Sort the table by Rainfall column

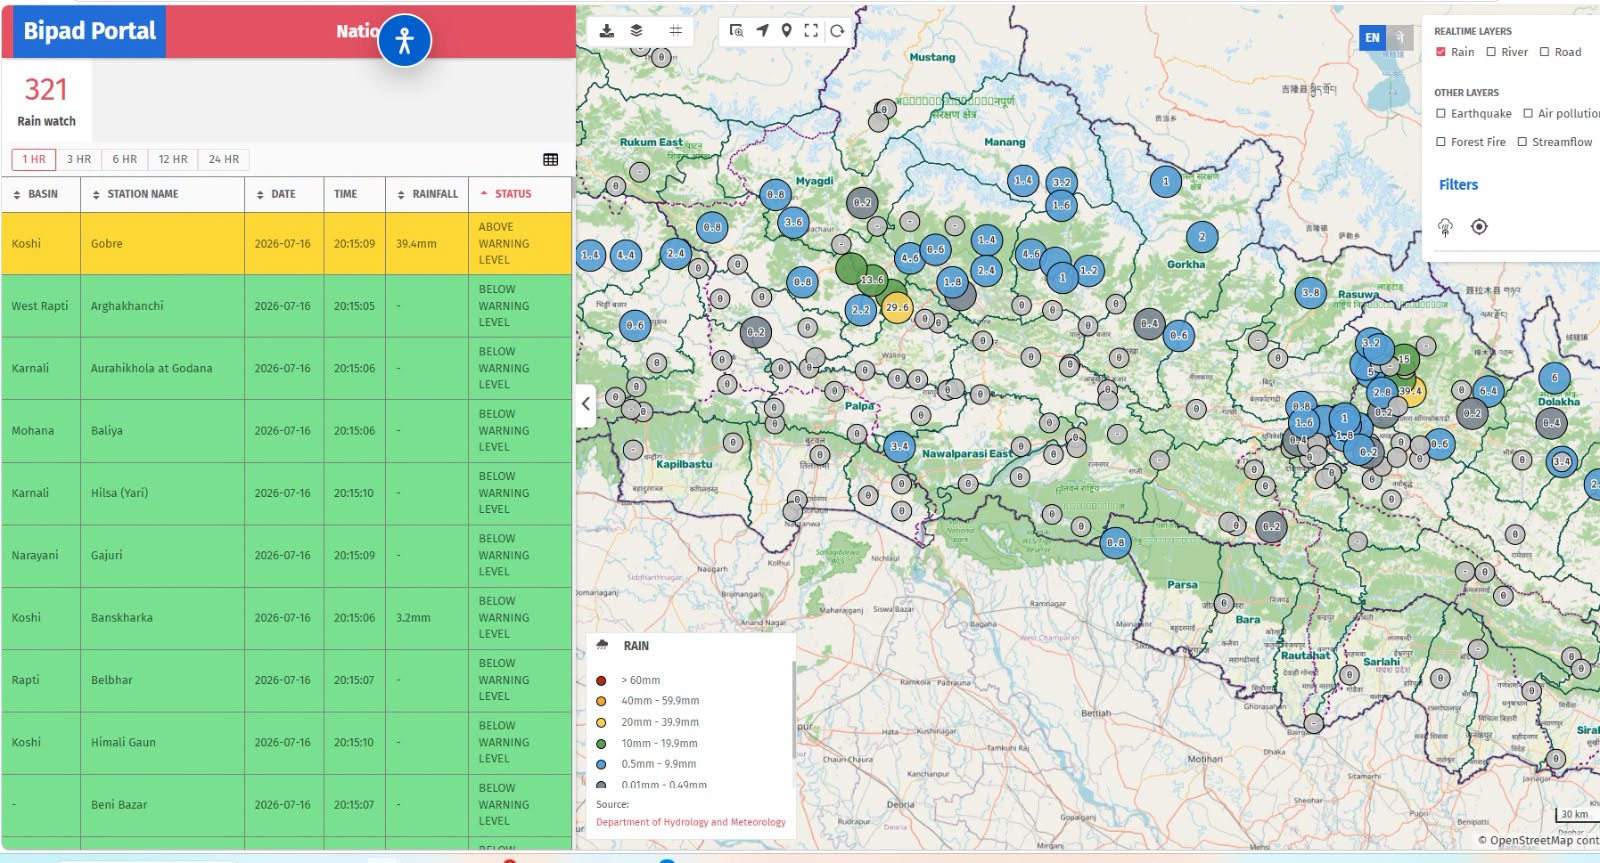(427, 194)
